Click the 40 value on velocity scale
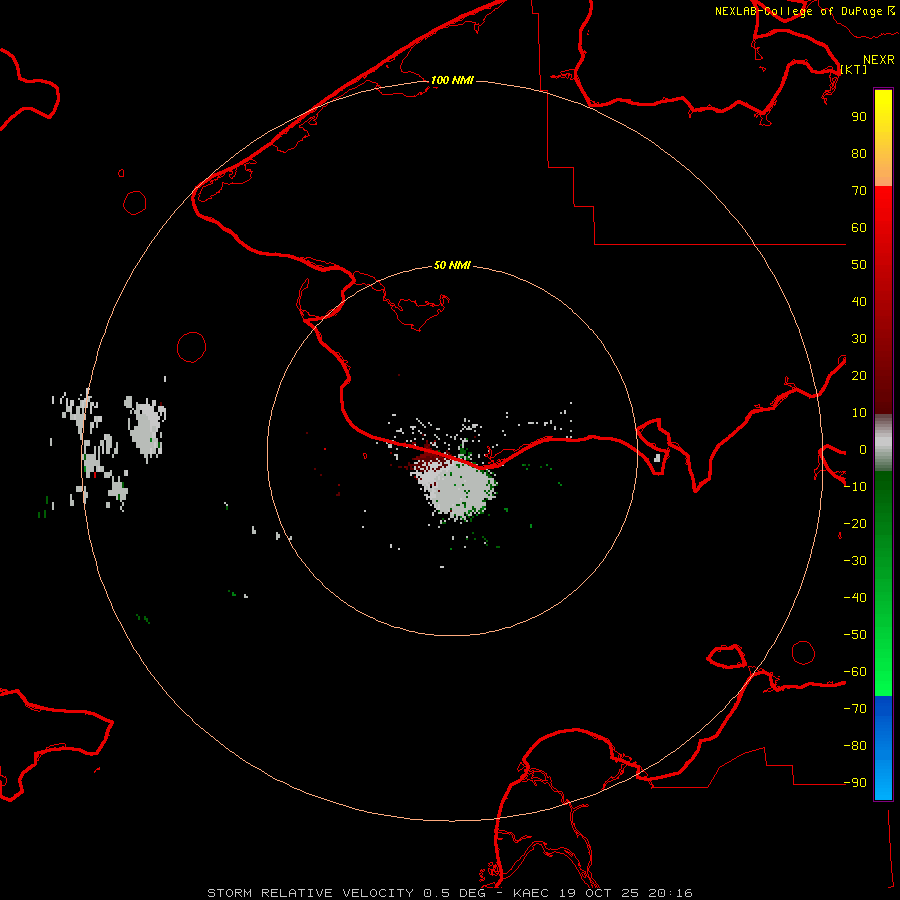The height and width of the screenshot is (900, 900). (859, 301)
